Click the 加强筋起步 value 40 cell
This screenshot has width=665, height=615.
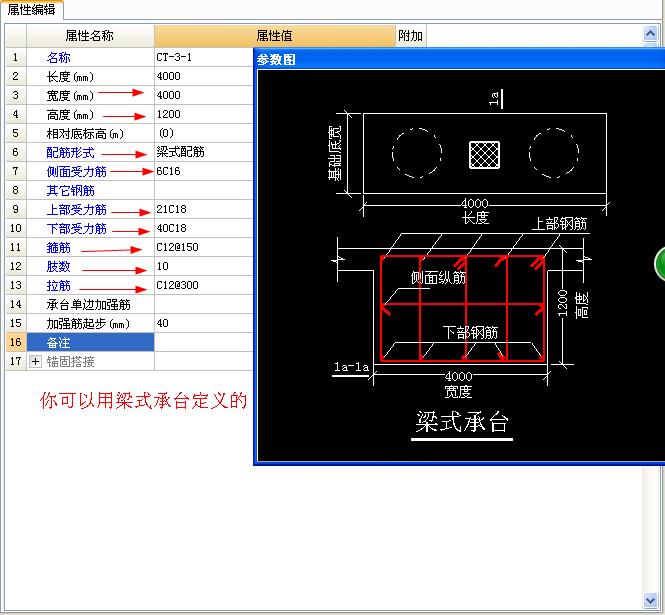pyautogui.click(x=204, y=324)
